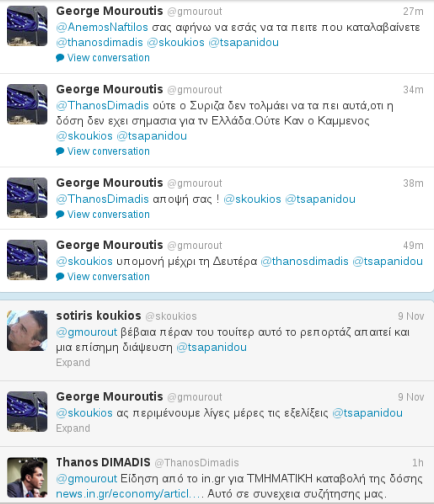
Task: Click George Mouroutis avatar in the 27m tweet
Action: 27,26
